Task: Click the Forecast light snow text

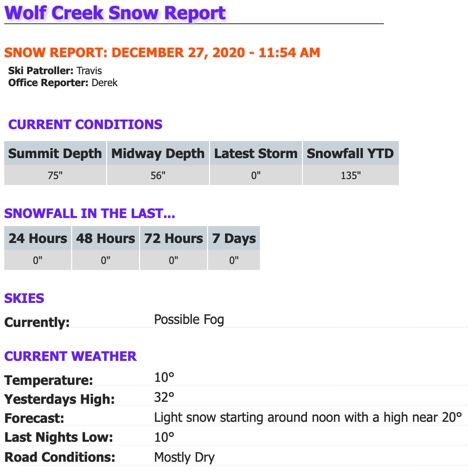Action: point(308,417)
